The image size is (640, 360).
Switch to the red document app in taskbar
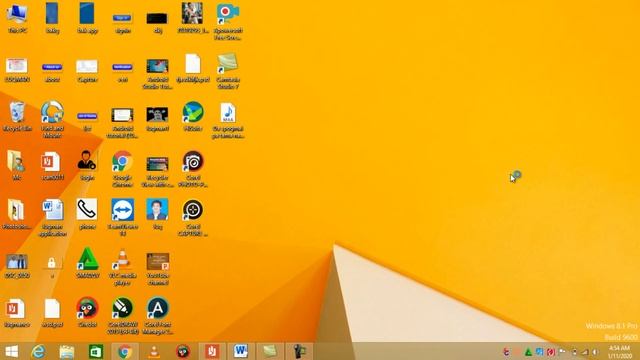tap(212, 351)
